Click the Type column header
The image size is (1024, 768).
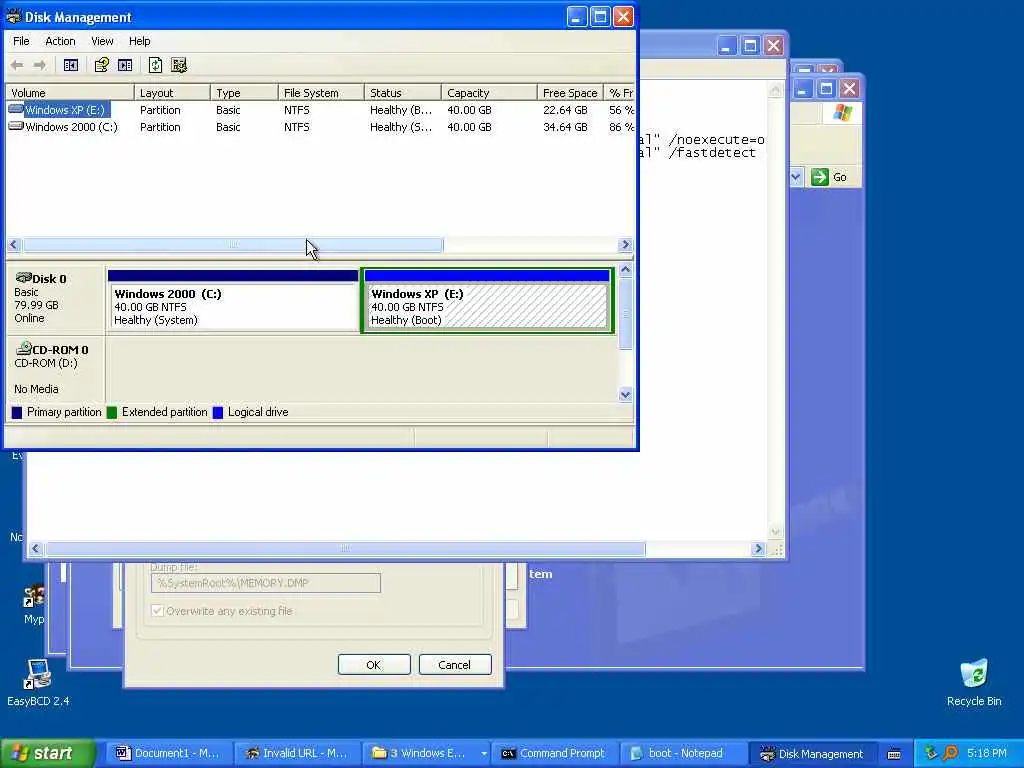click(244, 93)
